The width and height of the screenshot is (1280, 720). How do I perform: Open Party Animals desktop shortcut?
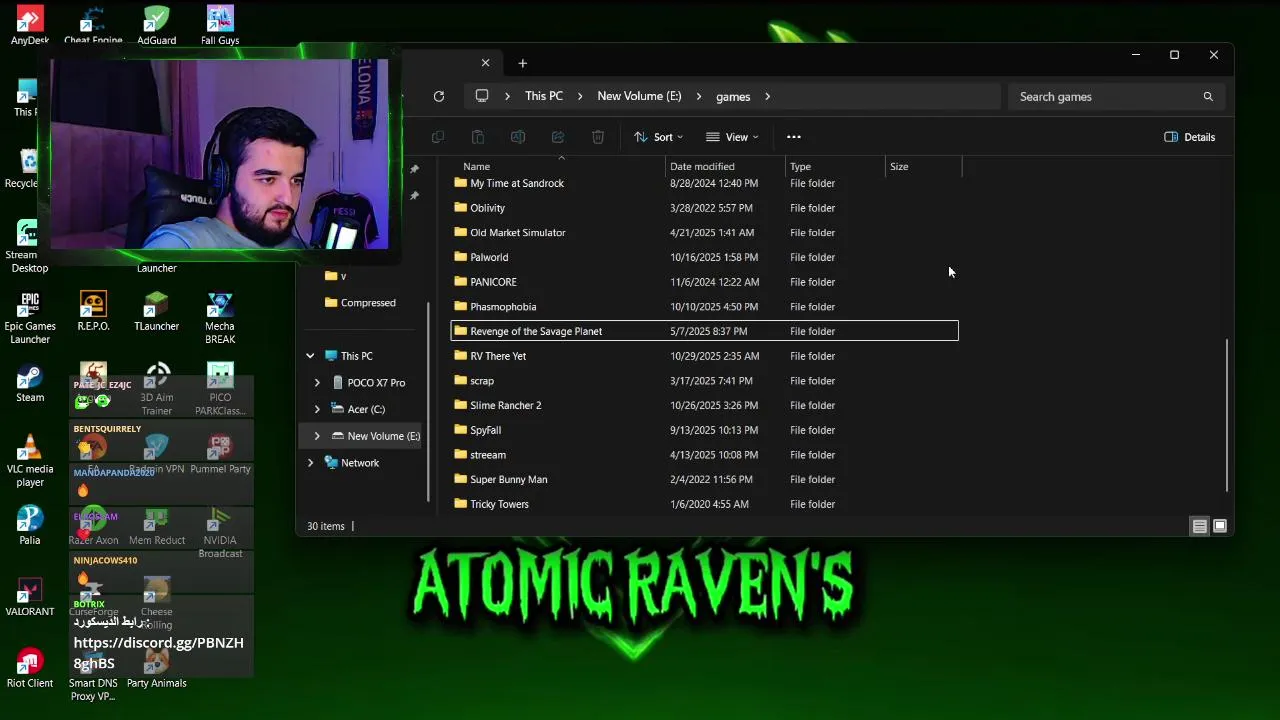tap(157, 668)
